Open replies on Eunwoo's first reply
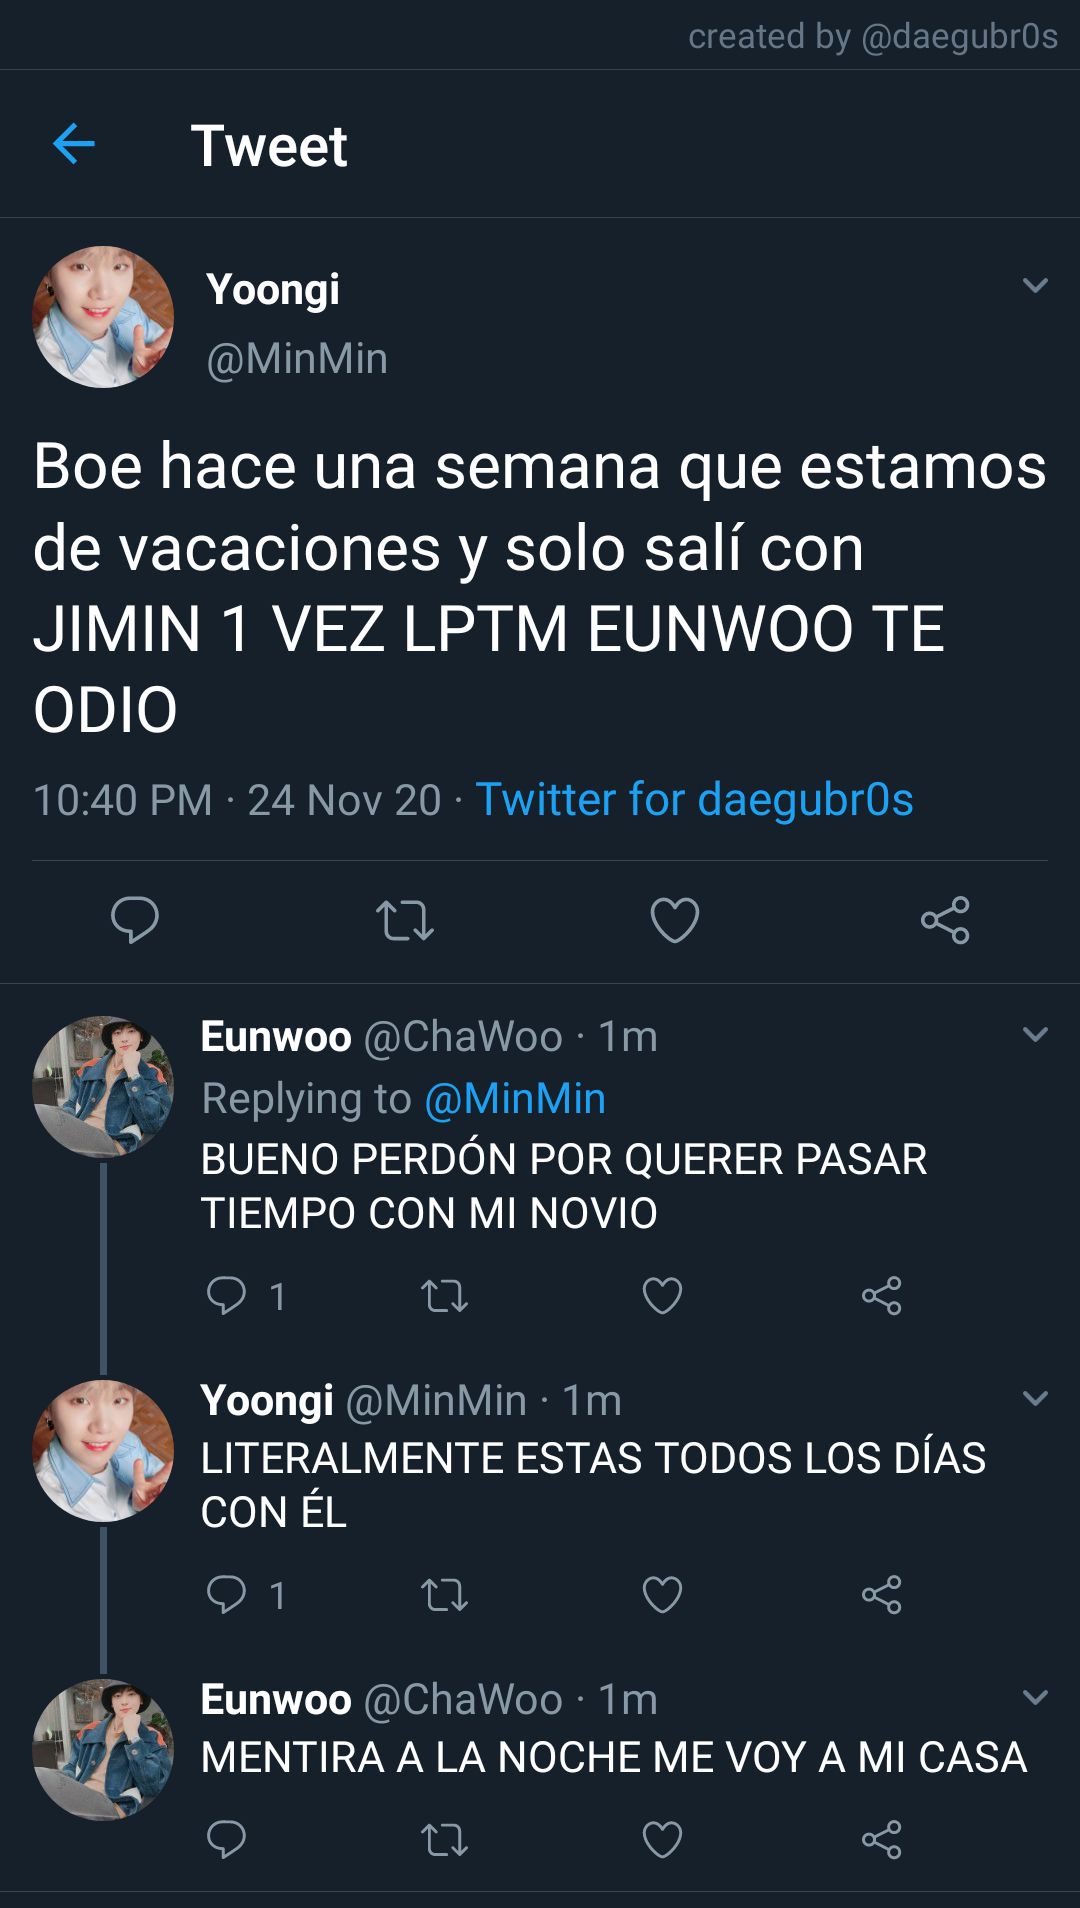The image size is (1080, 1908). [226, 1295]
